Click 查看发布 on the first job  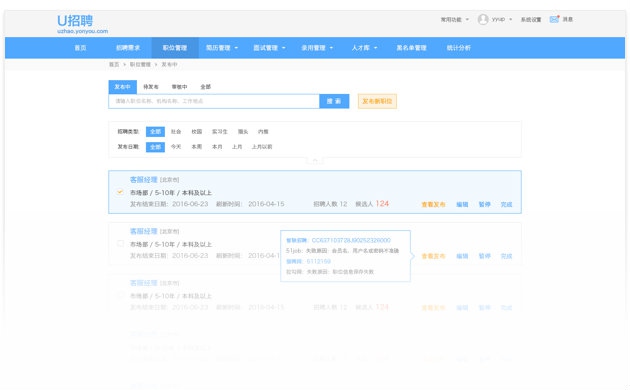[433, 204]
